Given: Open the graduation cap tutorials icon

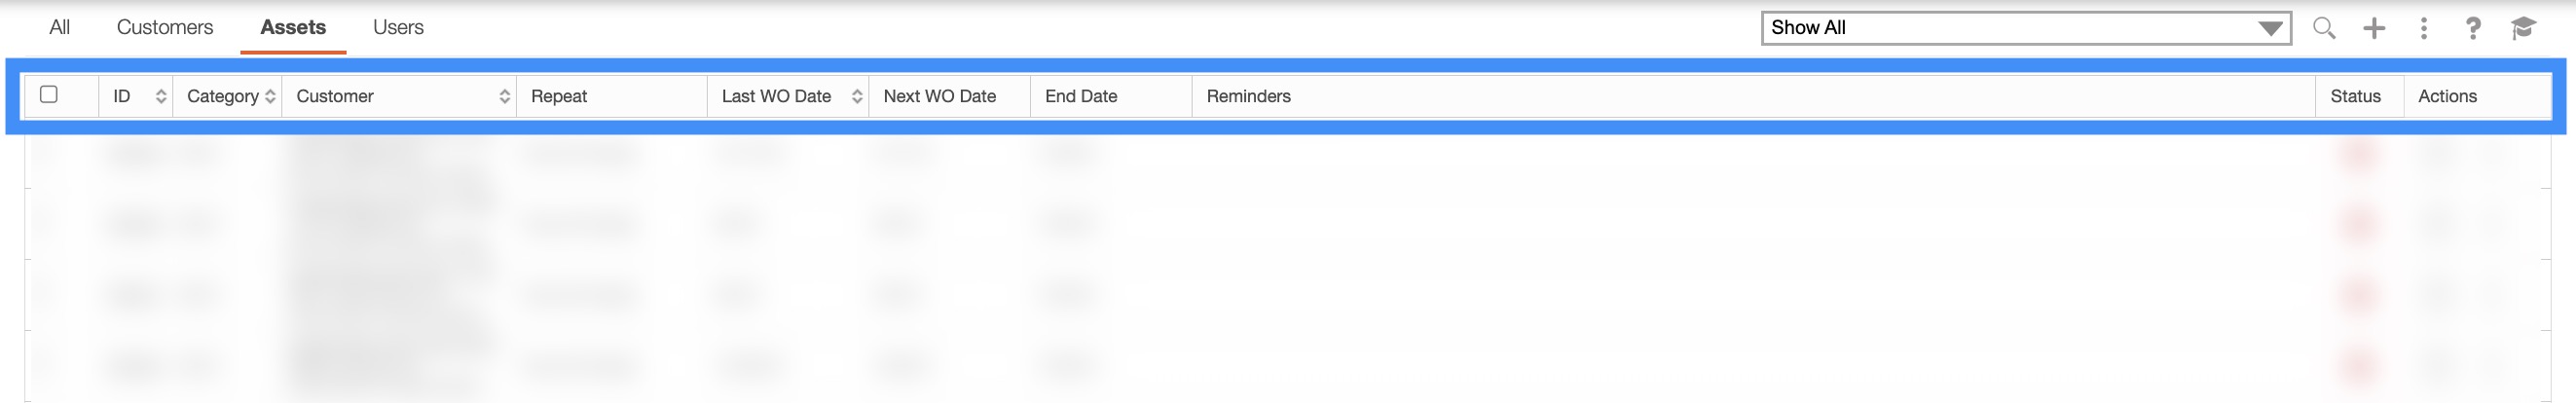Looking at the screenshot, I should pyautogui.click(x=2523, y=28).
